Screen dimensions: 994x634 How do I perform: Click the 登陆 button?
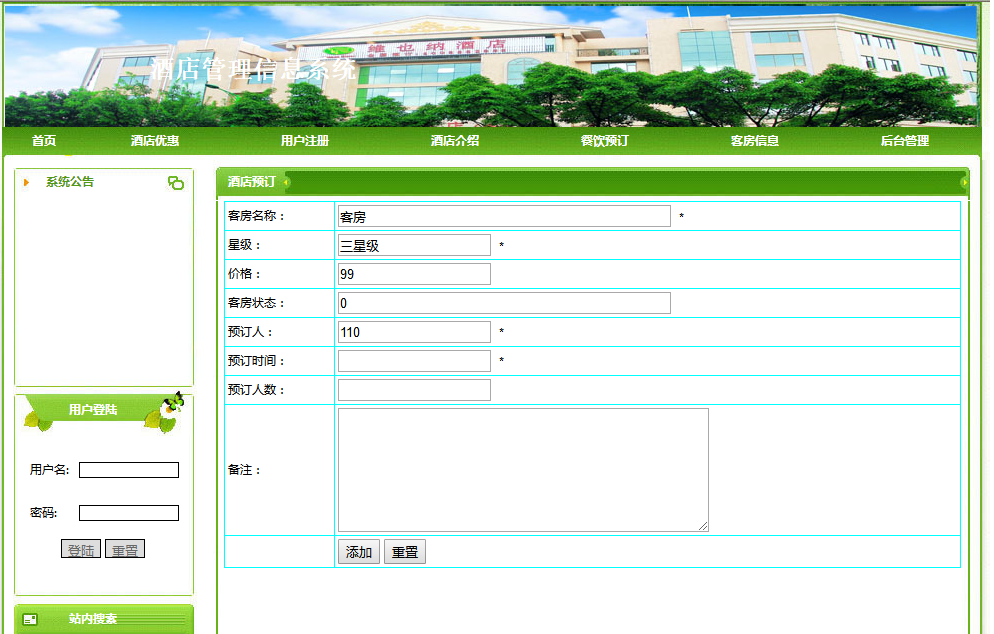click(81, 549)
